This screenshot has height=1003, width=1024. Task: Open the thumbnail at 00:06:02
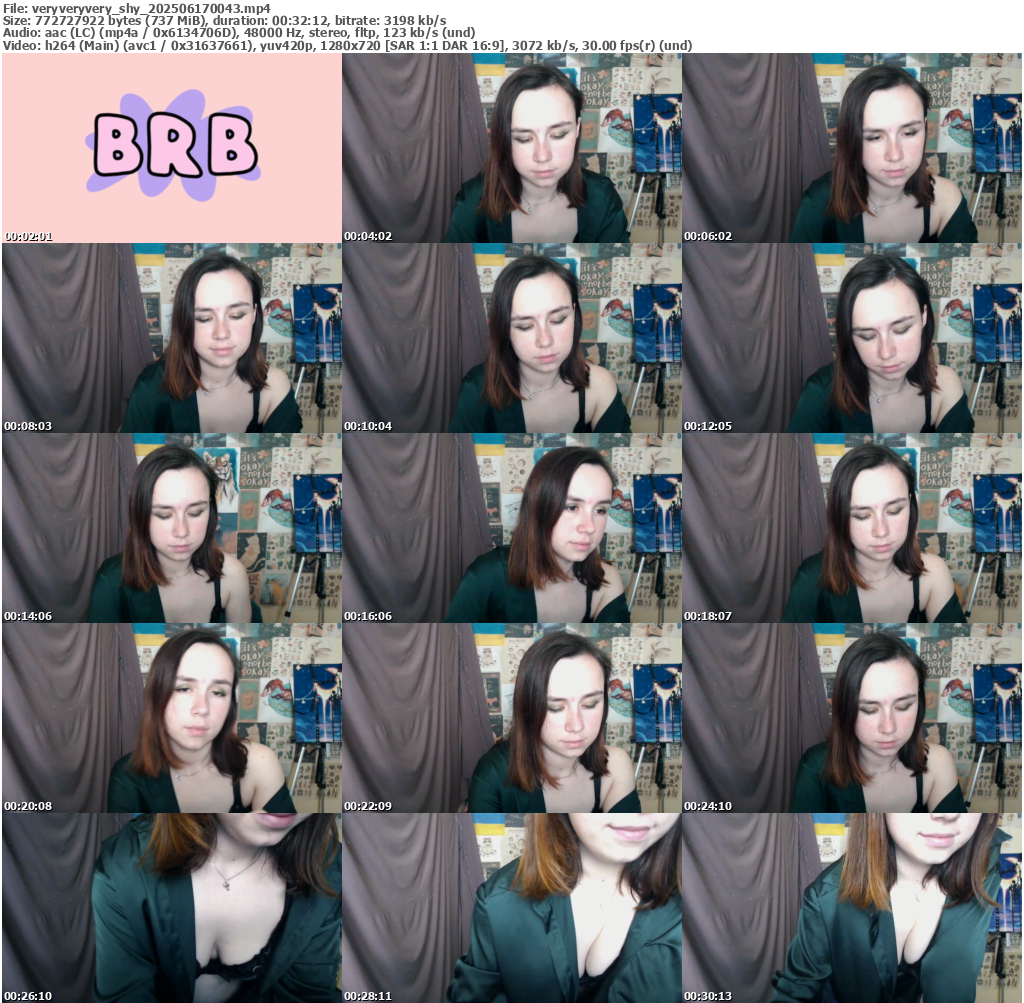click(x=851, y=148)
